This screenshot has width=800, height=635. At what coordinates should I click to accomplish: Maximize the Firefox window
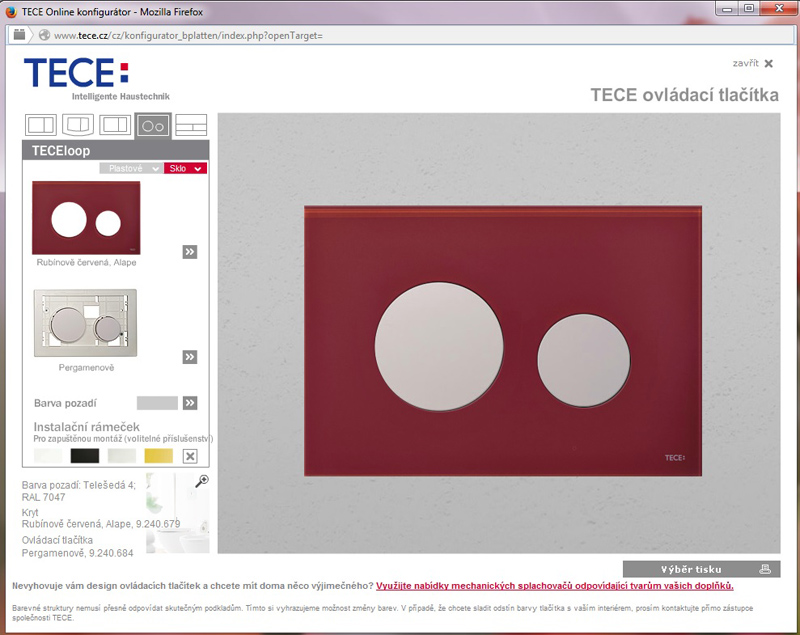pyautogui.click(x=748, y=9)
